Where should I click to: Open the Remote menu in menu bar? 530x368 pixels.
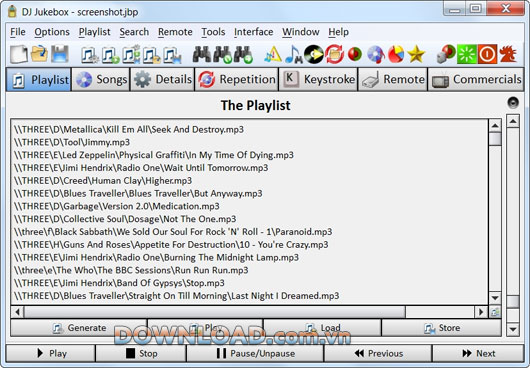tap(175, 32)
